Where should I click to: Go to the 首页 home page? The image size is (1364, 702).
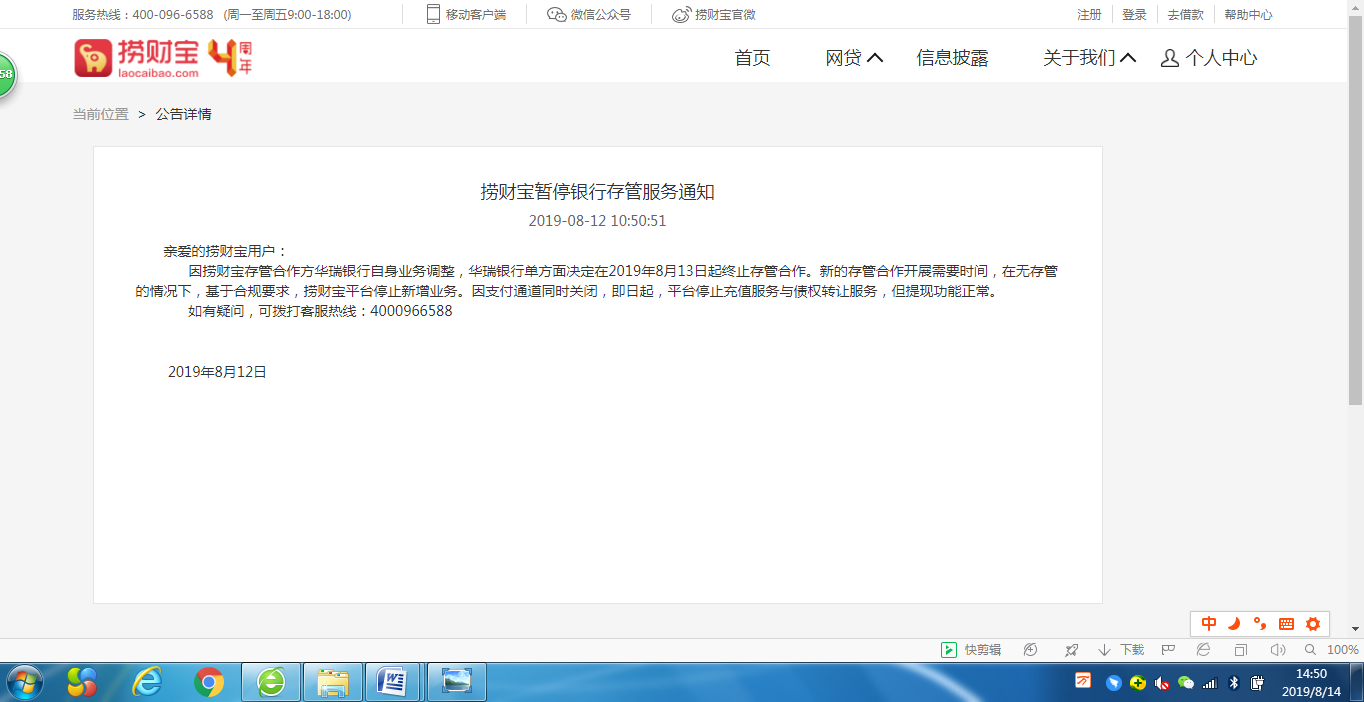point(752,58)
